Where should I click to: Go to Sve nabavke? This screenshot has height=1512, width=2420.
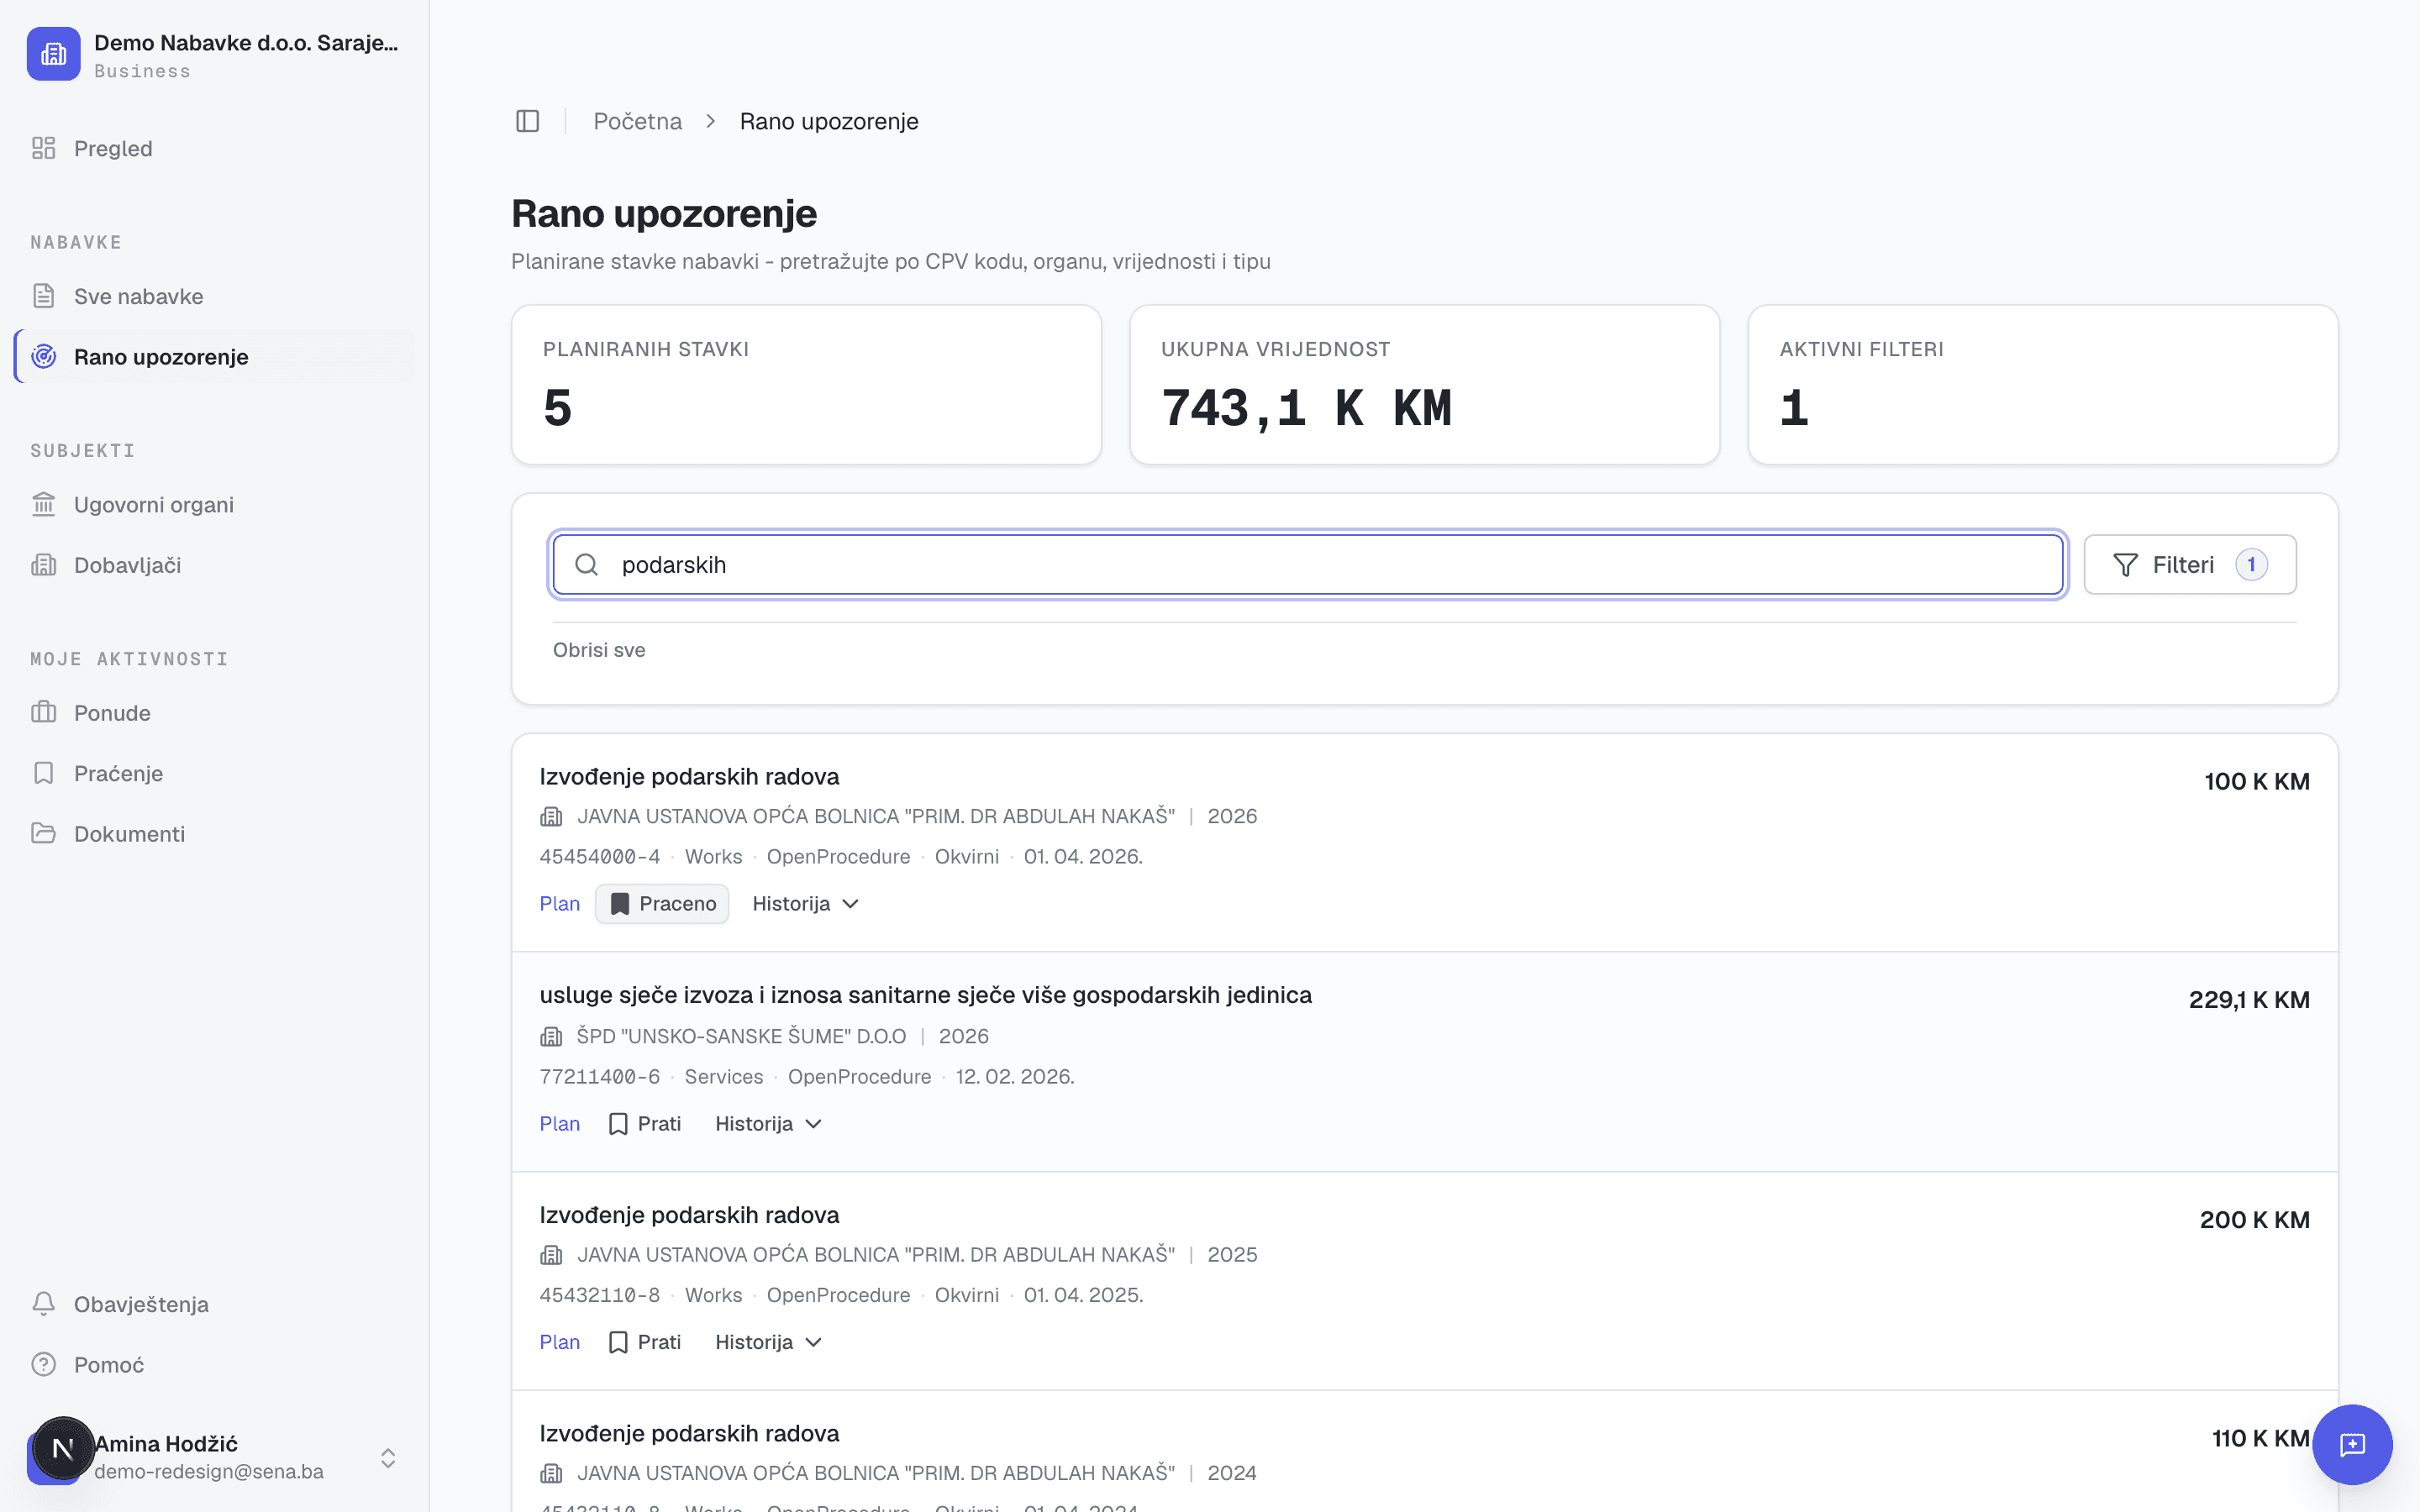(215, 296)
